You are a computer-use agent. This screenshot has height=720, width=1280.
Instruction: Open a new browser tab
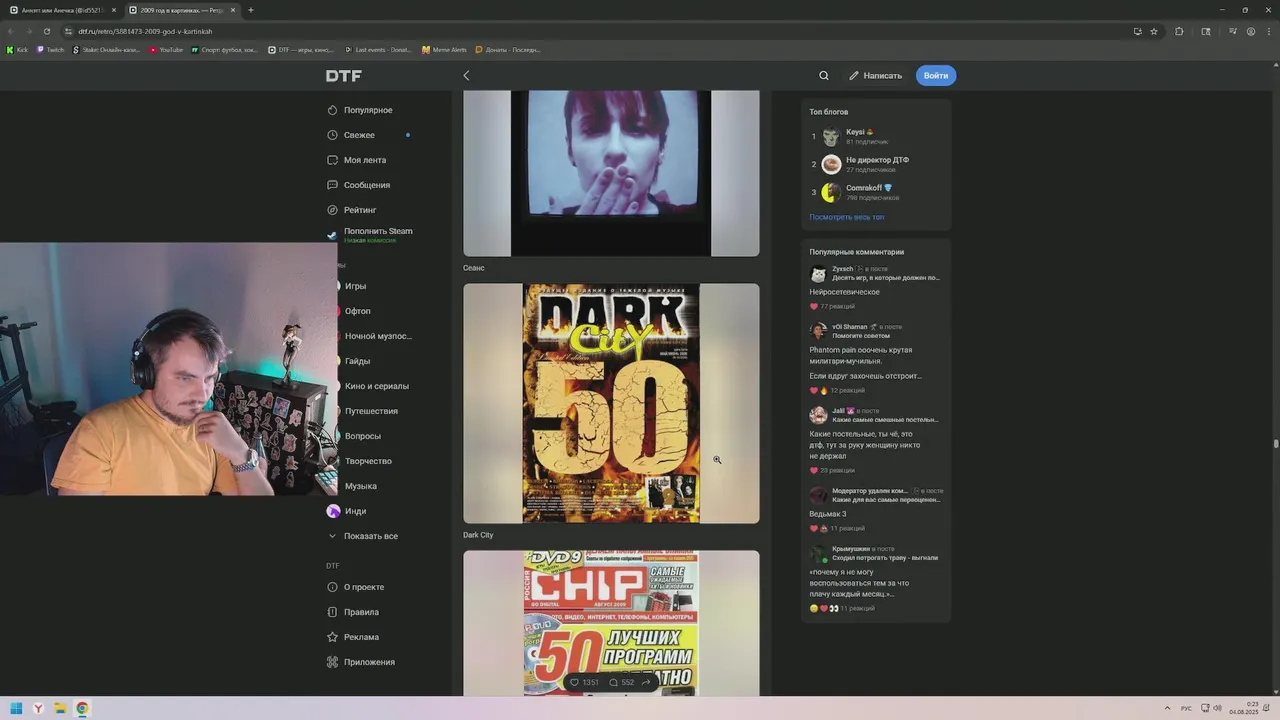[250, 10]
